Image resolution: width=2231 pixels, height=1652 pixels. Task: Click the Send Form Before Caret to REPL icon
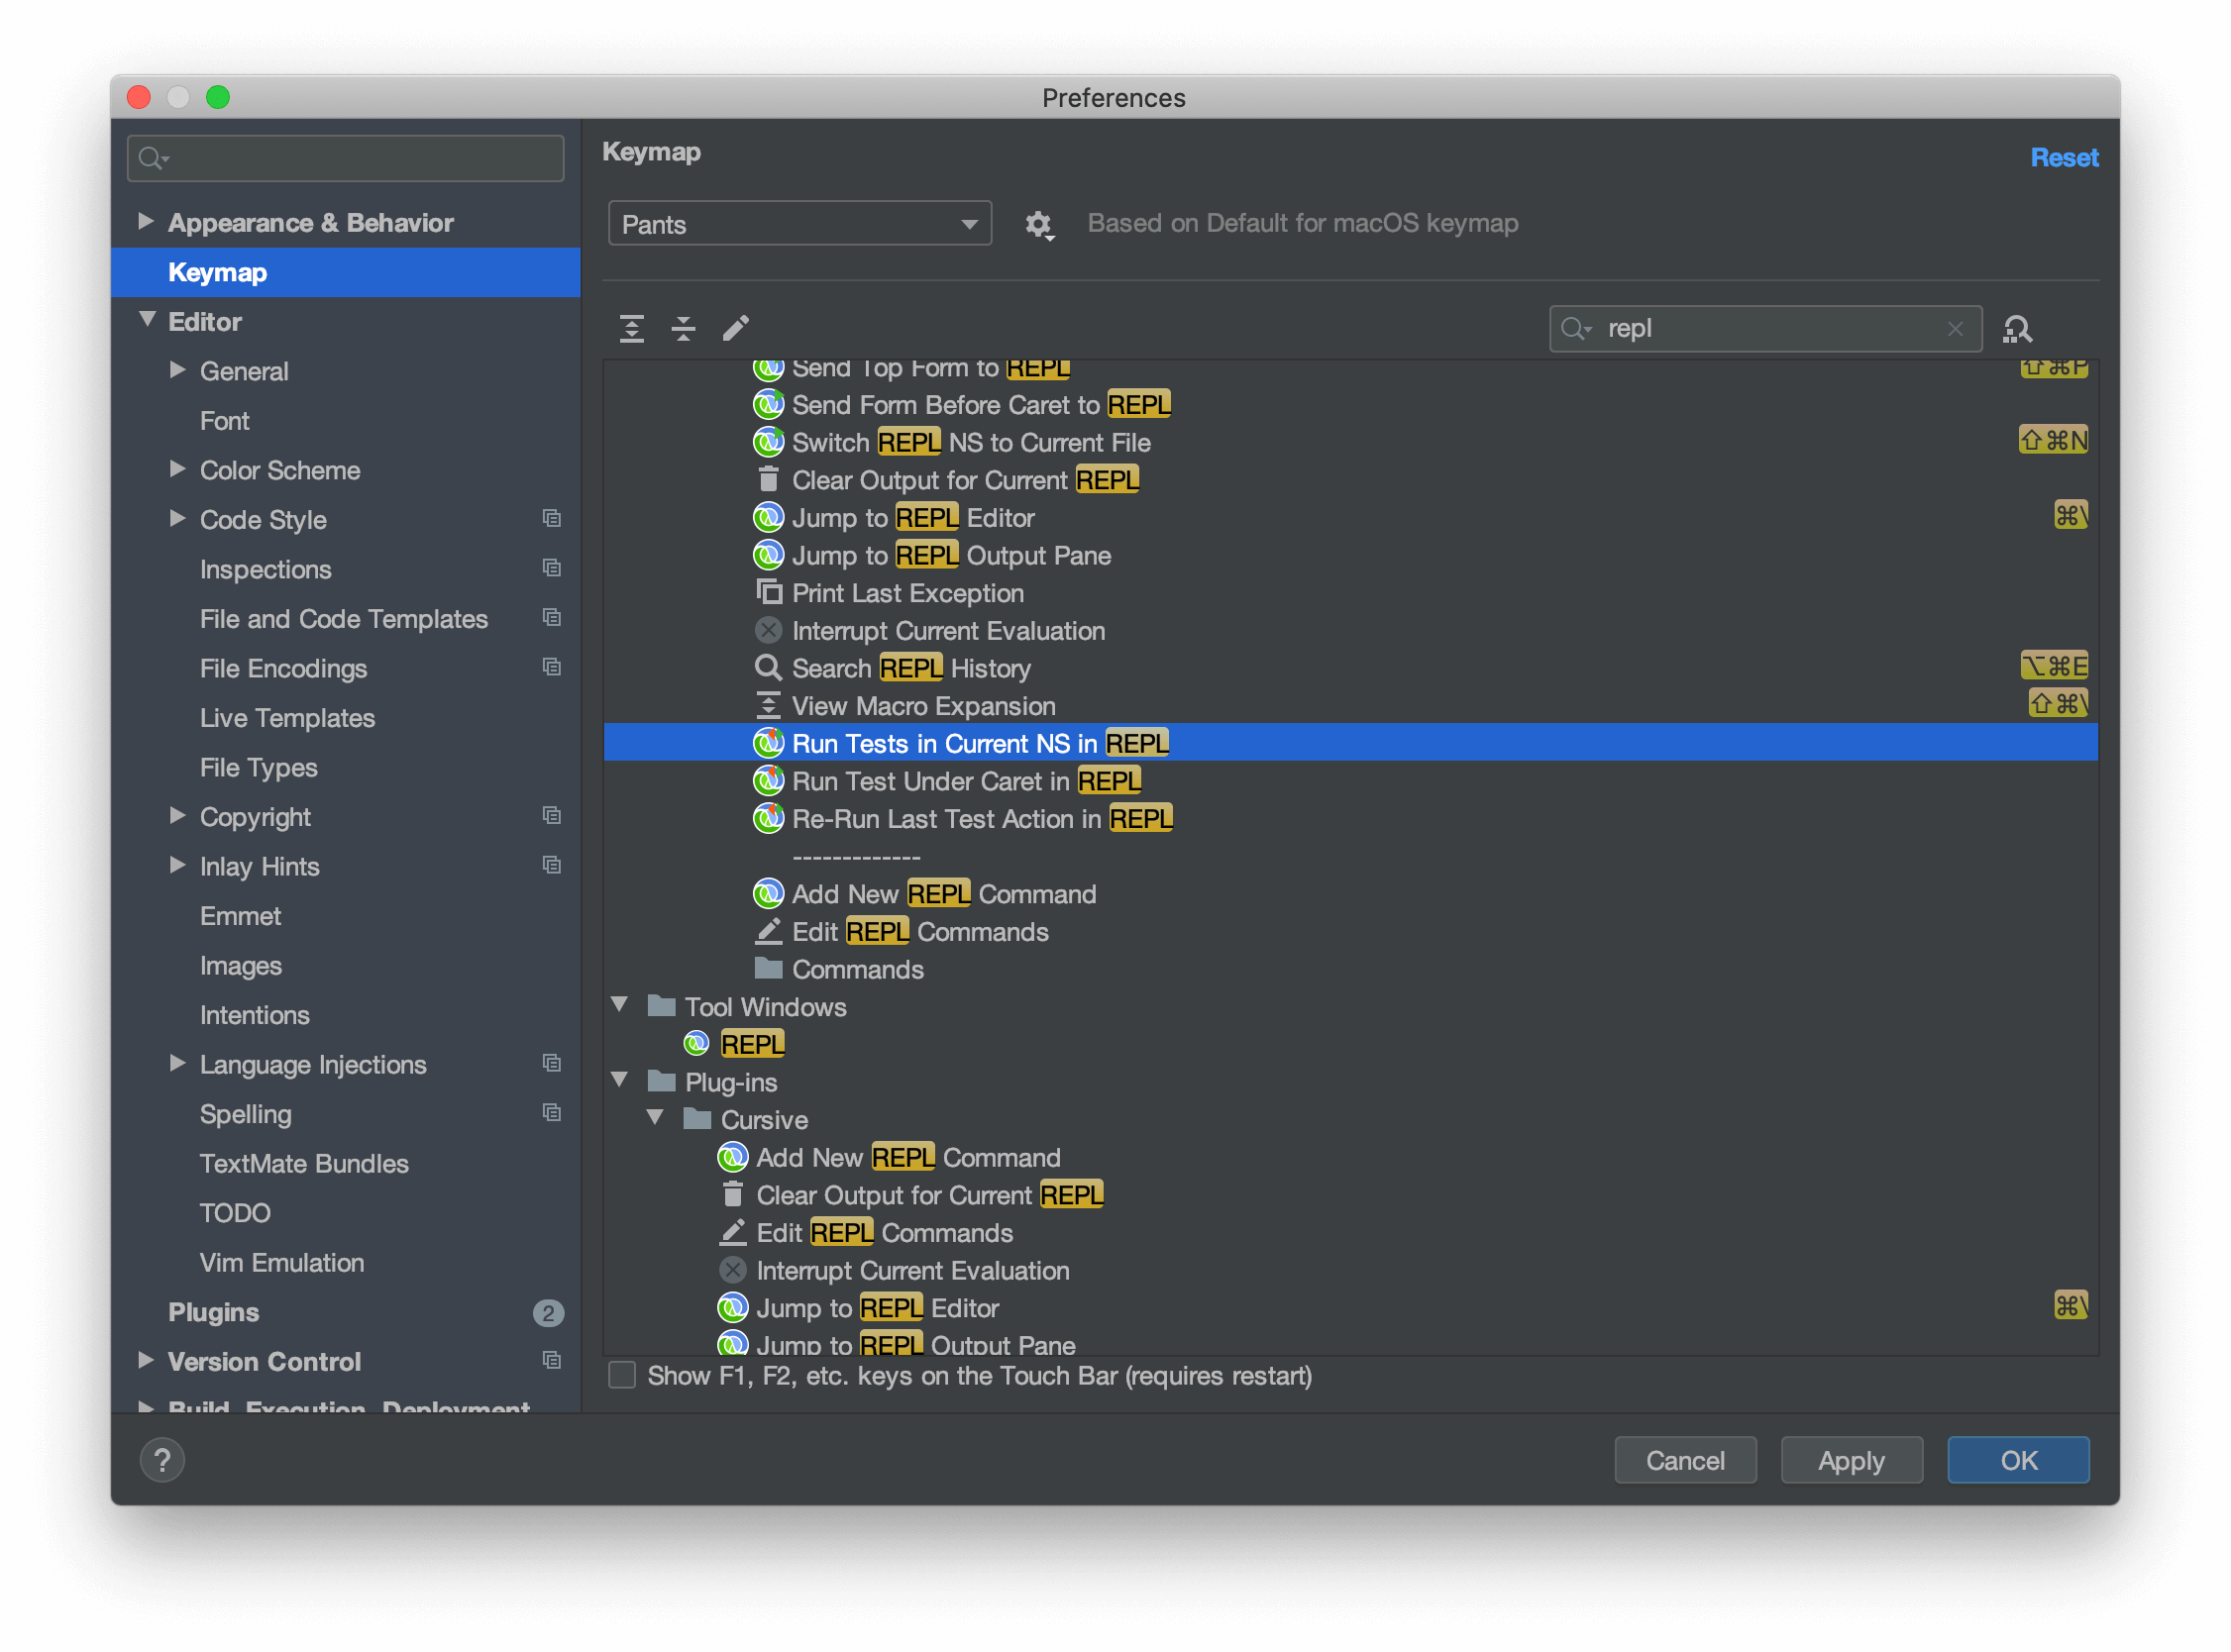[764, 404]
